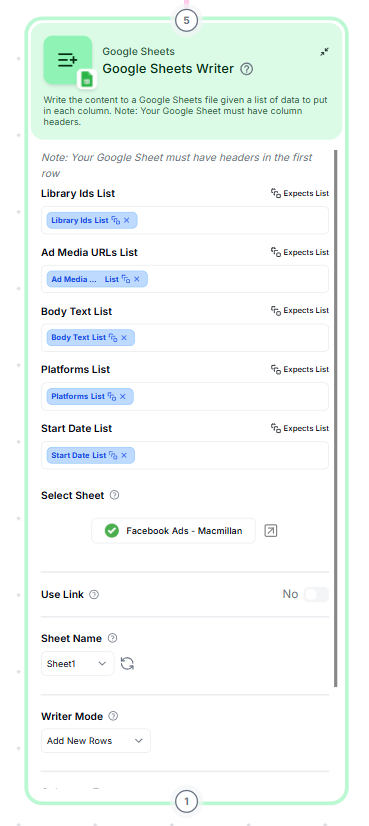Viewport: 369px width, 826px height.
Task: Remove the Platforms List chip
Action: (x=123, y=396)
